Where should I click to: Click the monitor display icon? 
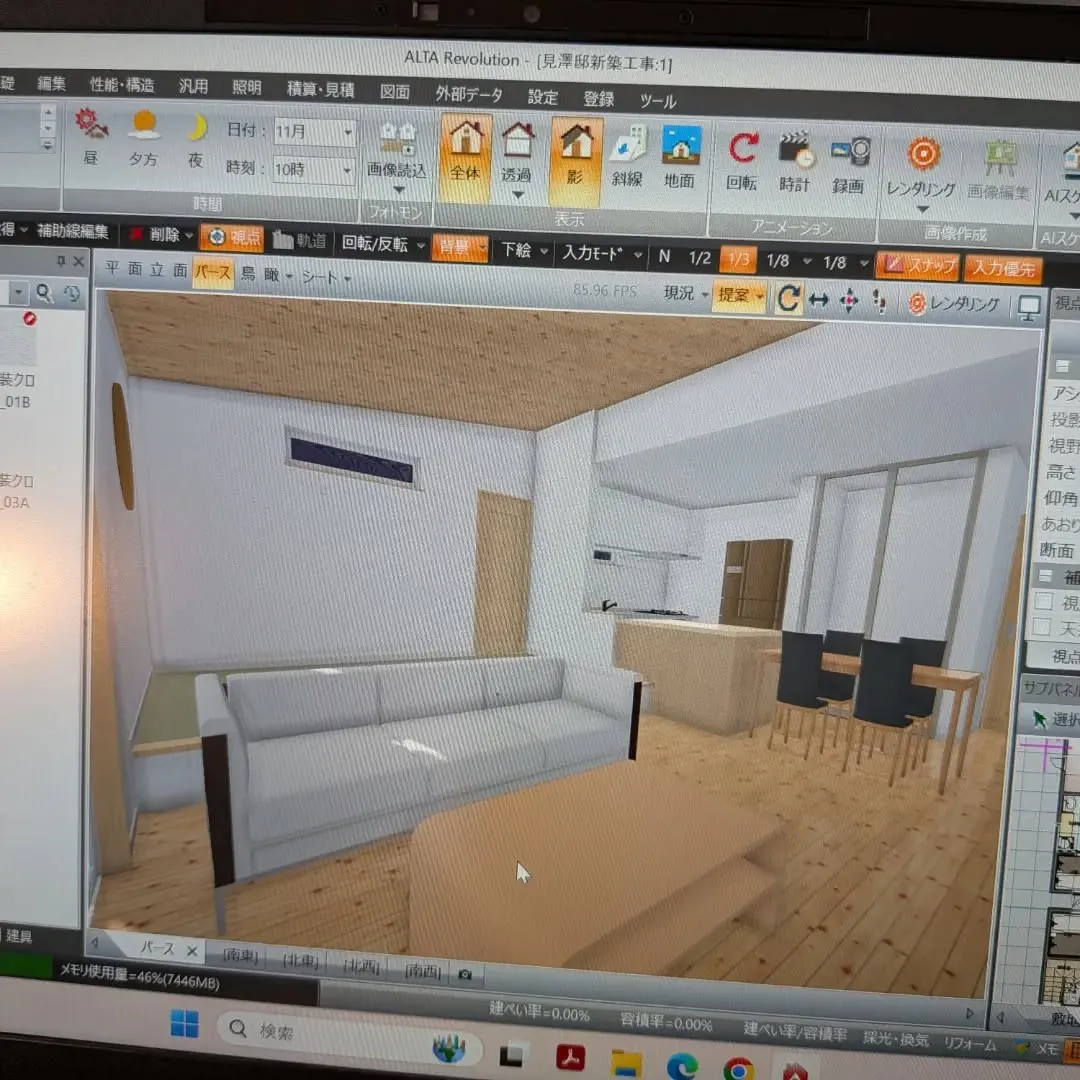1029,308
